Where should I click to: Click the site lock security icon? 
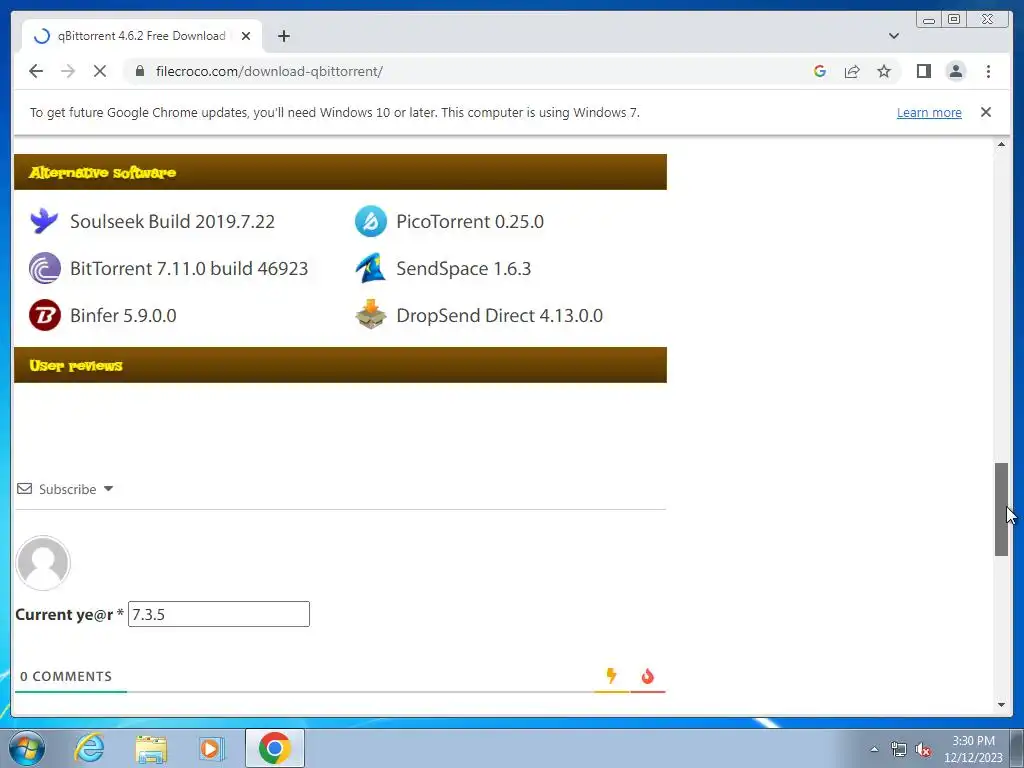pyautogui.click(x=139, y=71)
